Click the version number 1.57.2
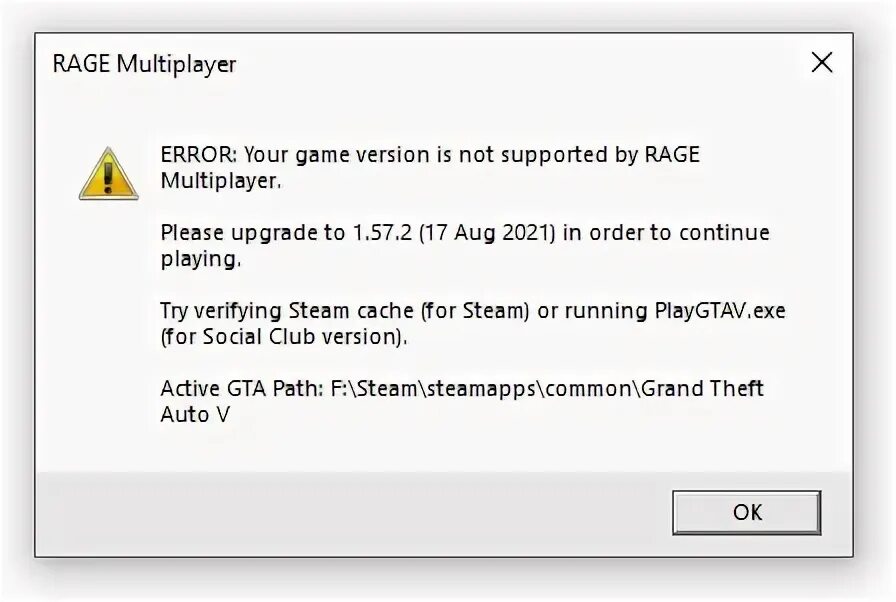Image resolution: width=896 pixels, height=602 pixels. tap(382, 233)
